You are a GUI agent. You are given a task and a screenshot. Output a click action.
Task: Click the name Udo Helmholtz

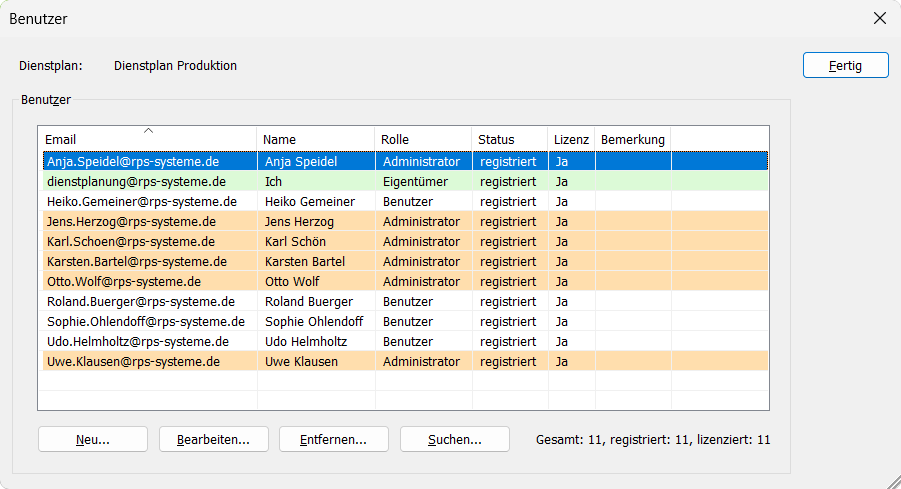pyautogui.click(x=306, y=341)
